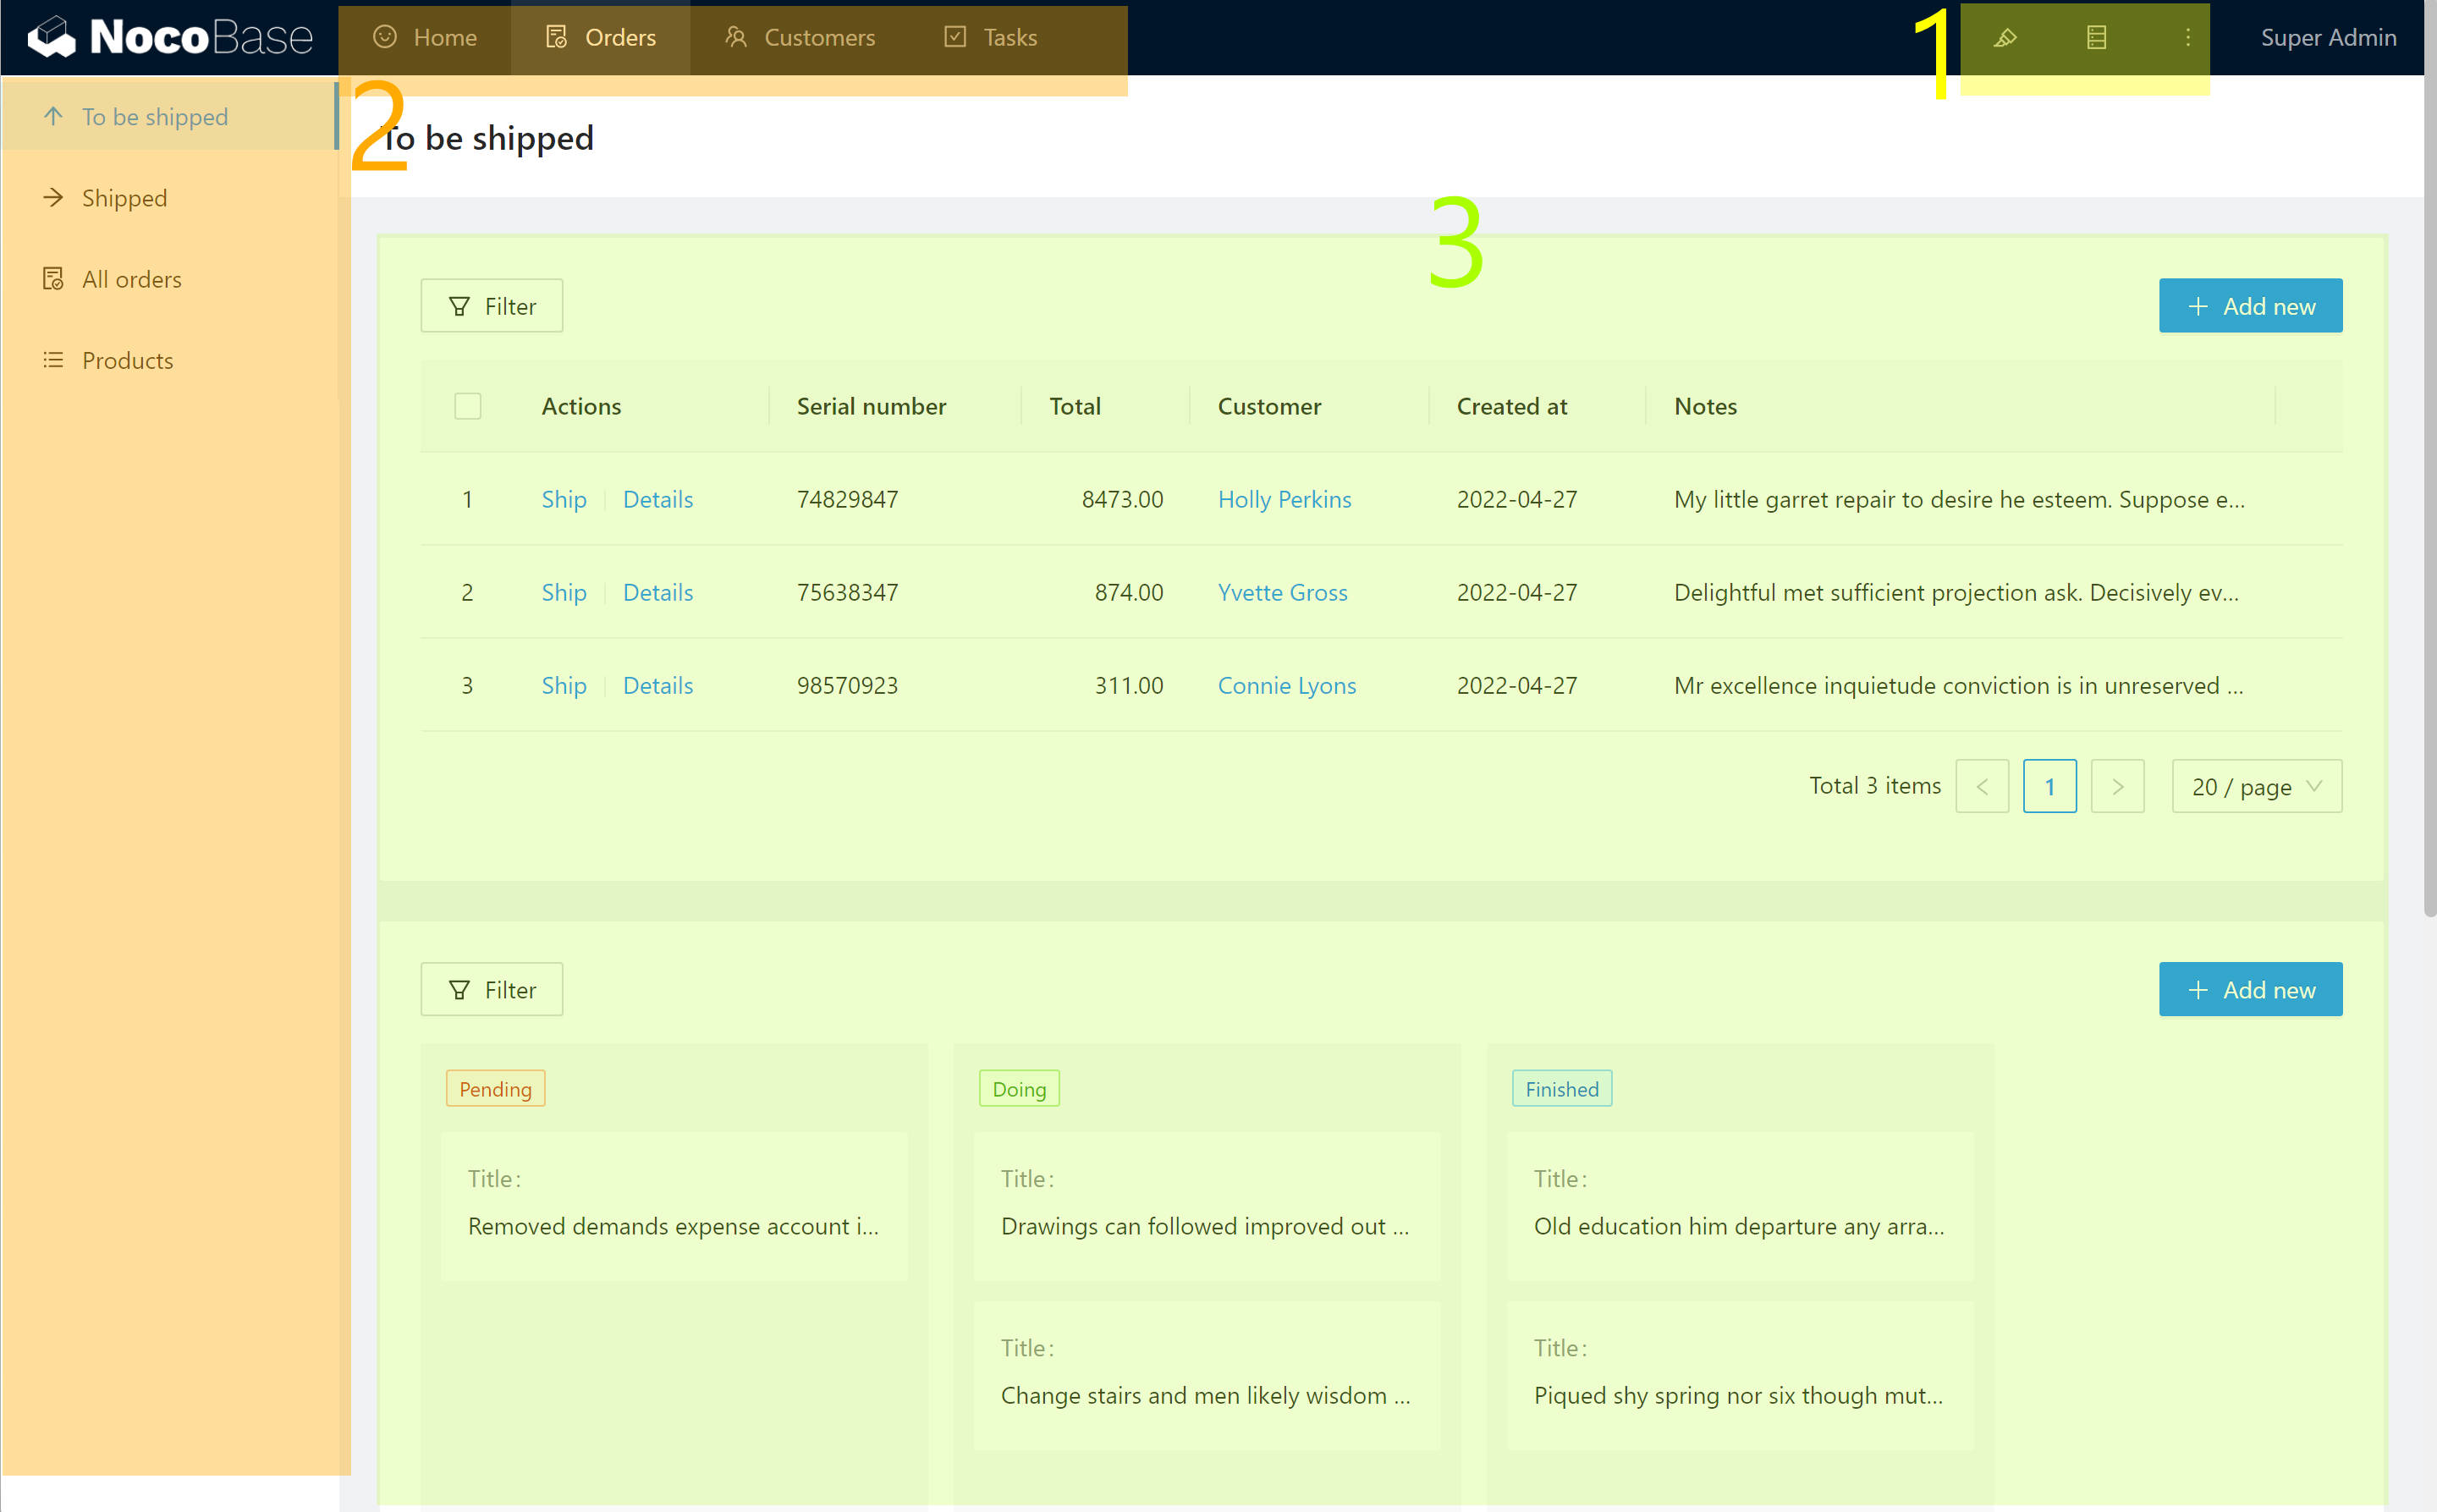2437x1512 pixels.
Task: Open the collections manager icon
Action: 2096,38
